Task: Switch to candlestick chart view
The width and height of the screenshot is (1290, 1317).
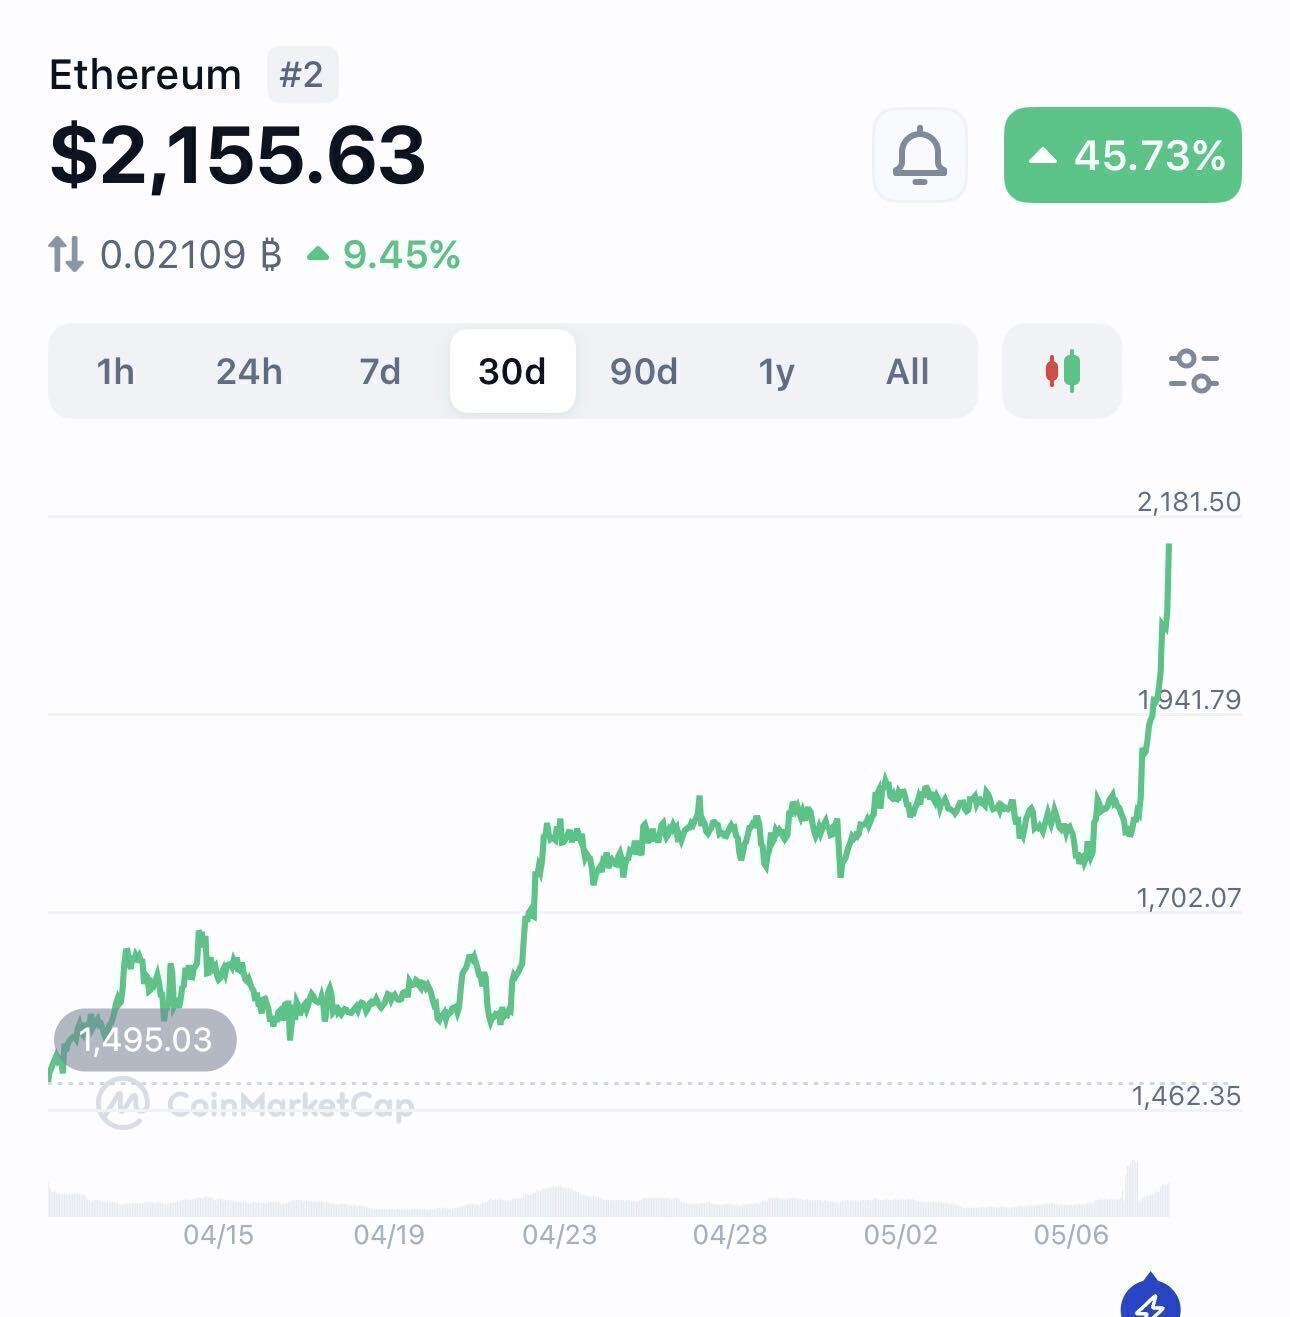Action: (x=1062, y=371)
